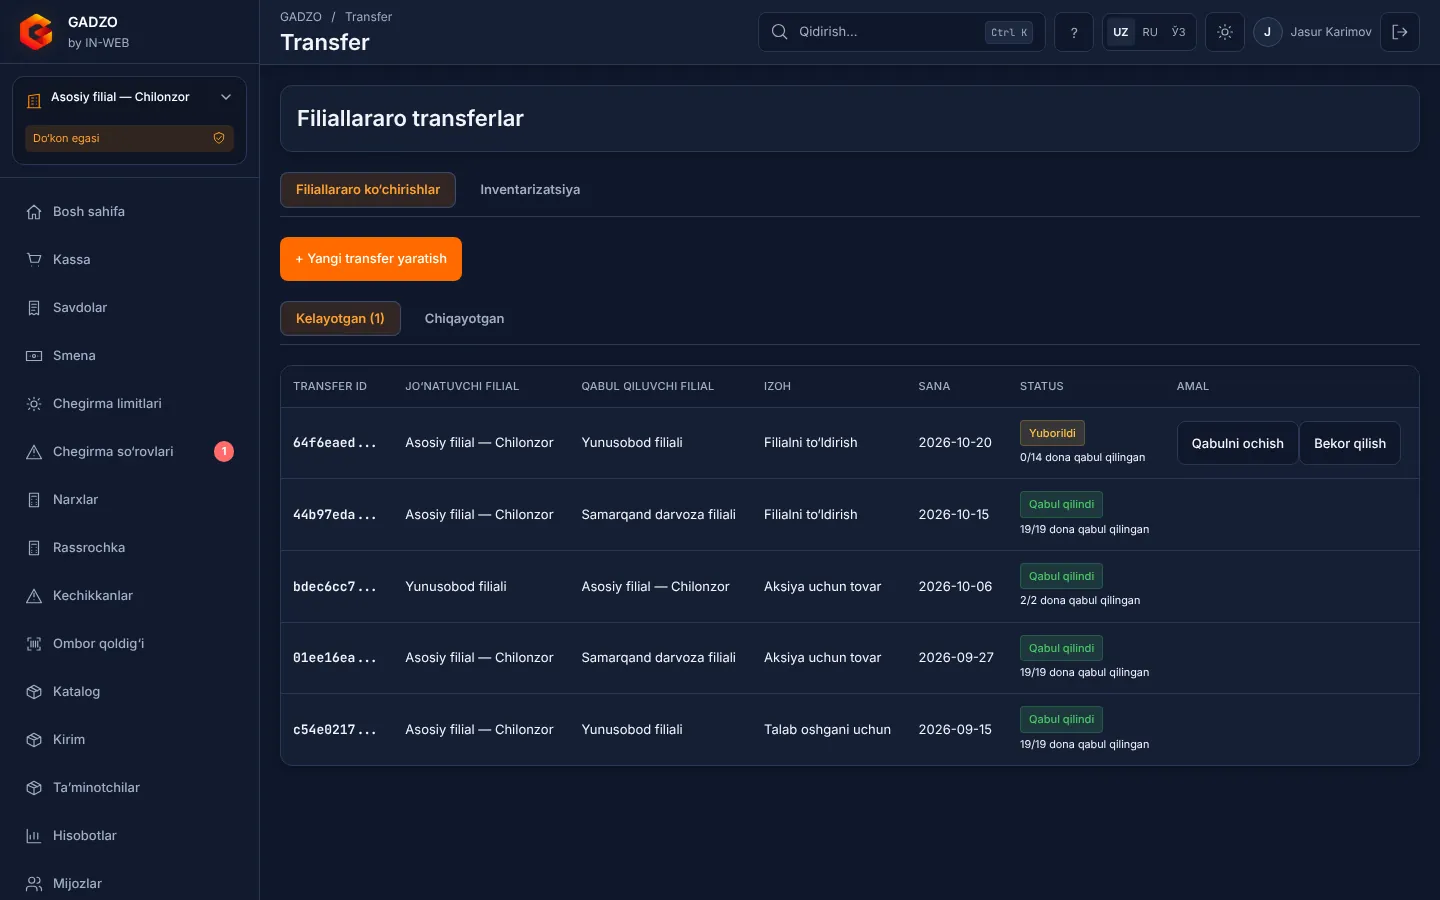Switch language to Cyrillic Ўз
This screenshot has height=900, width=1440.
1179,32
